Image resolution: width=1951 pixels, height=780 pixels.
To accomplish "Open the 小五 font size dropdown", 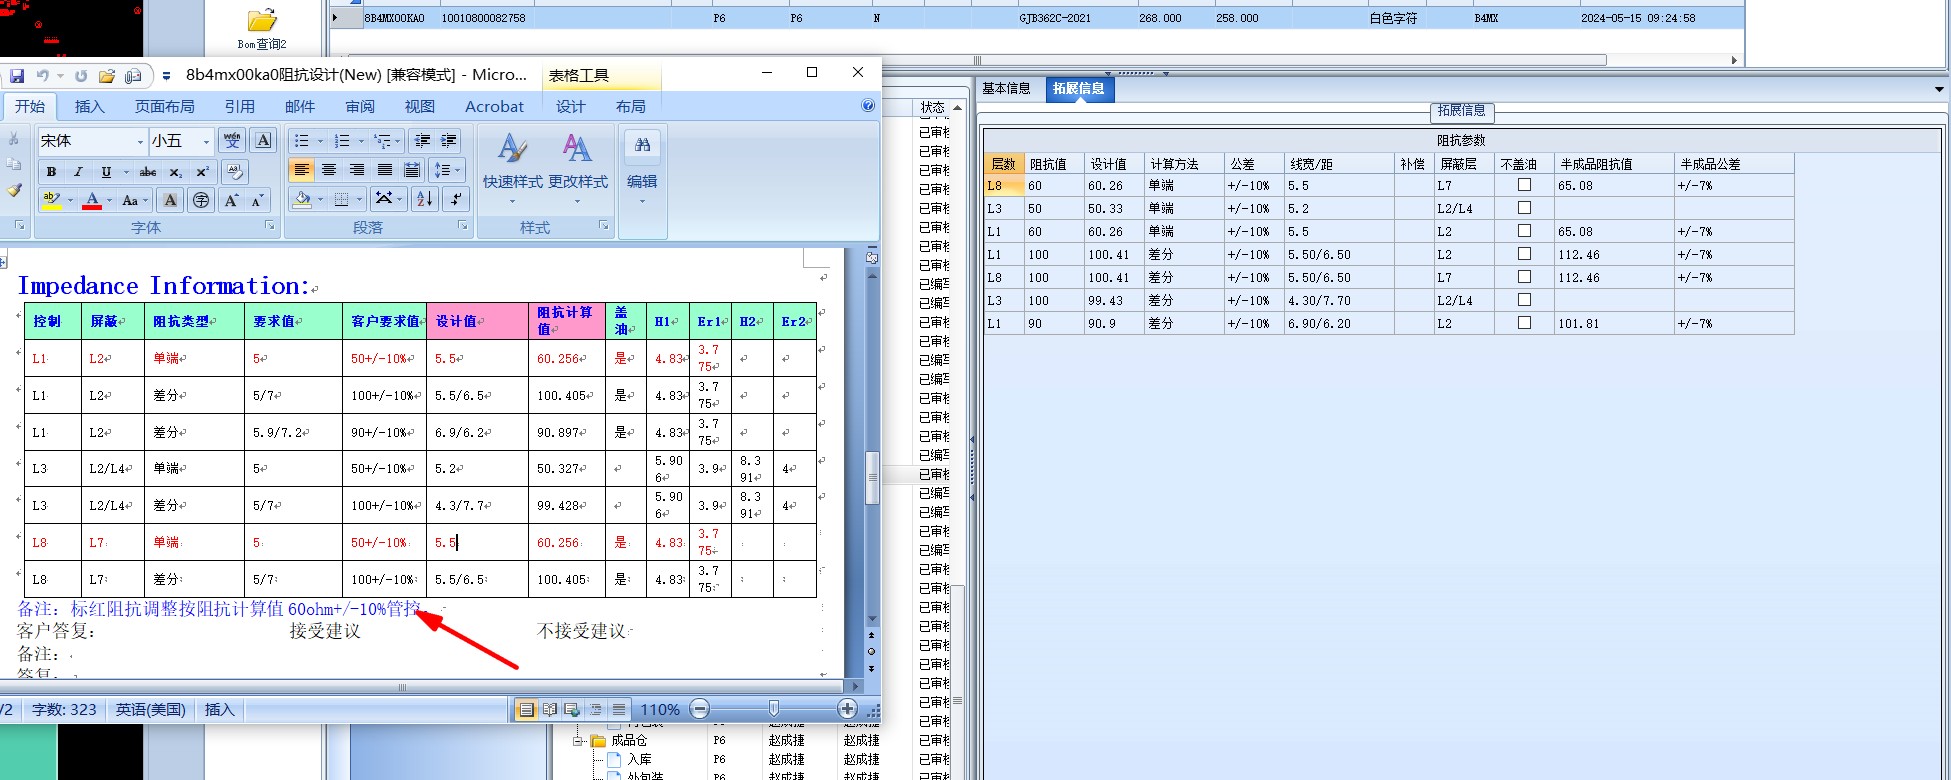I will coord(206,141).
